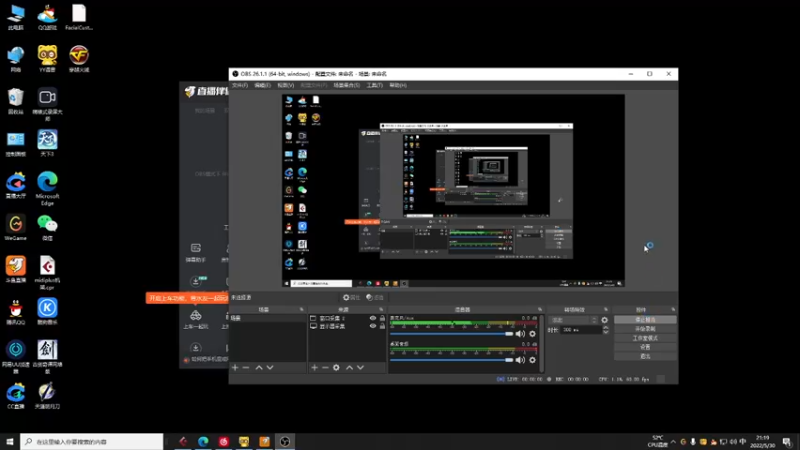Open the Help(H) menu in OBS

pyautogui.click(x=398, y=85)
